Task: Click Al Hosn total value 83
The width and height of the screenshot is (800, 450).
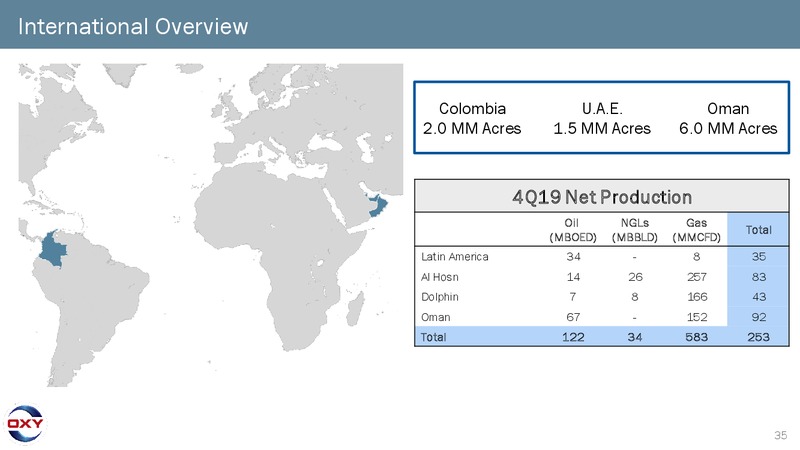Action: [x=759, y=277]
